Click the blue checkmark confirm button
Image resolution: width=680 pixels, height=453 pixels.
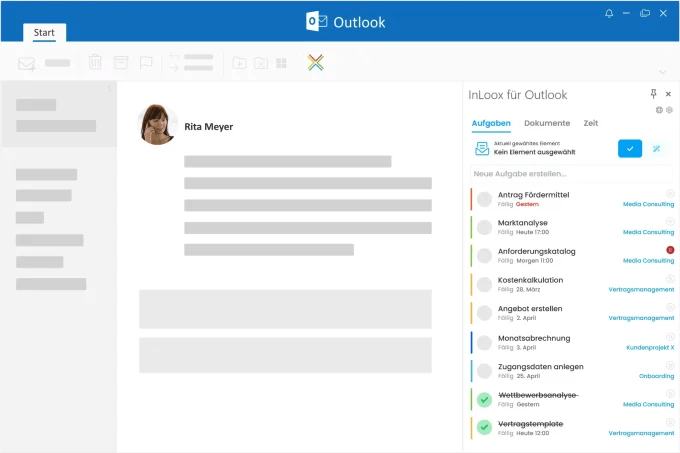click(x=629, y=148)
